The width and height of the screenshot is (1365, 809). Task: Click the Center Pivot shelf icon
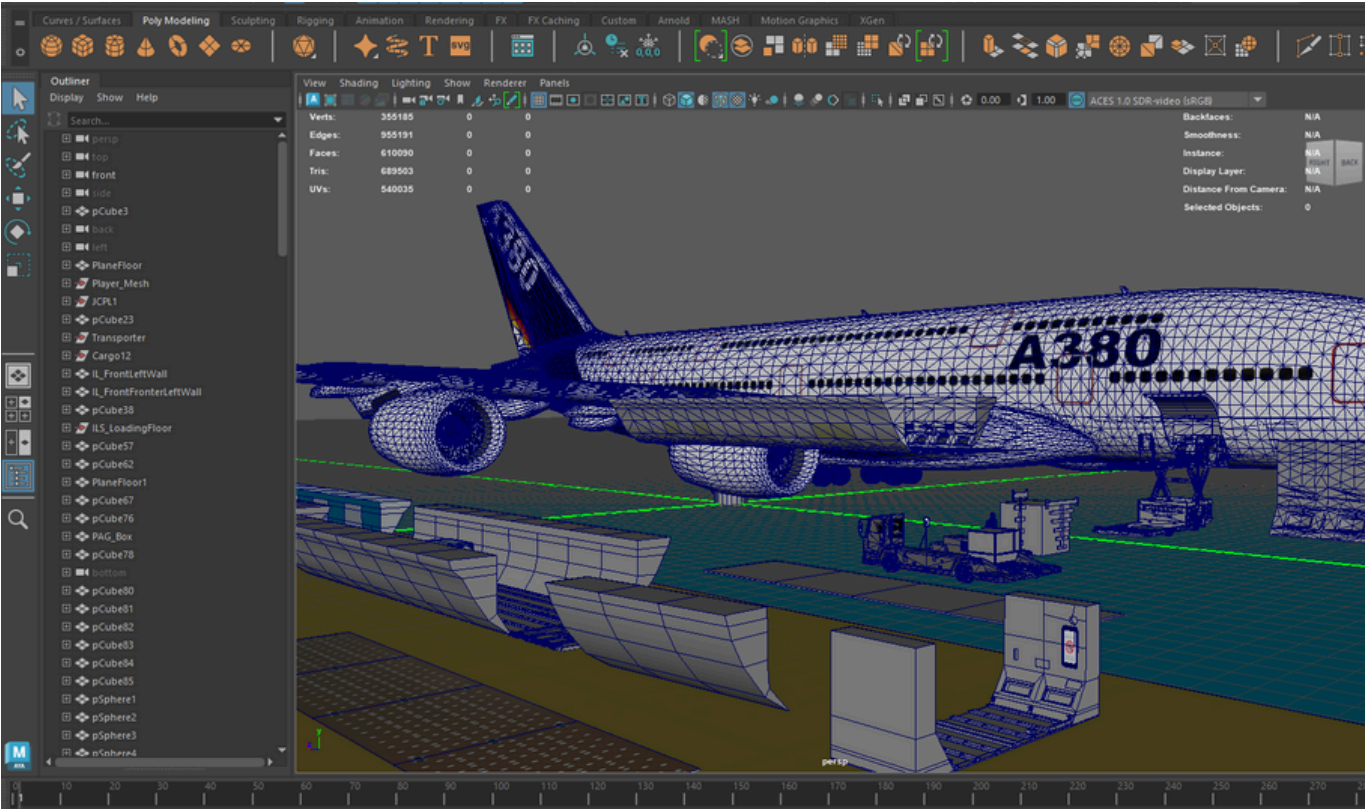(585, 46)
